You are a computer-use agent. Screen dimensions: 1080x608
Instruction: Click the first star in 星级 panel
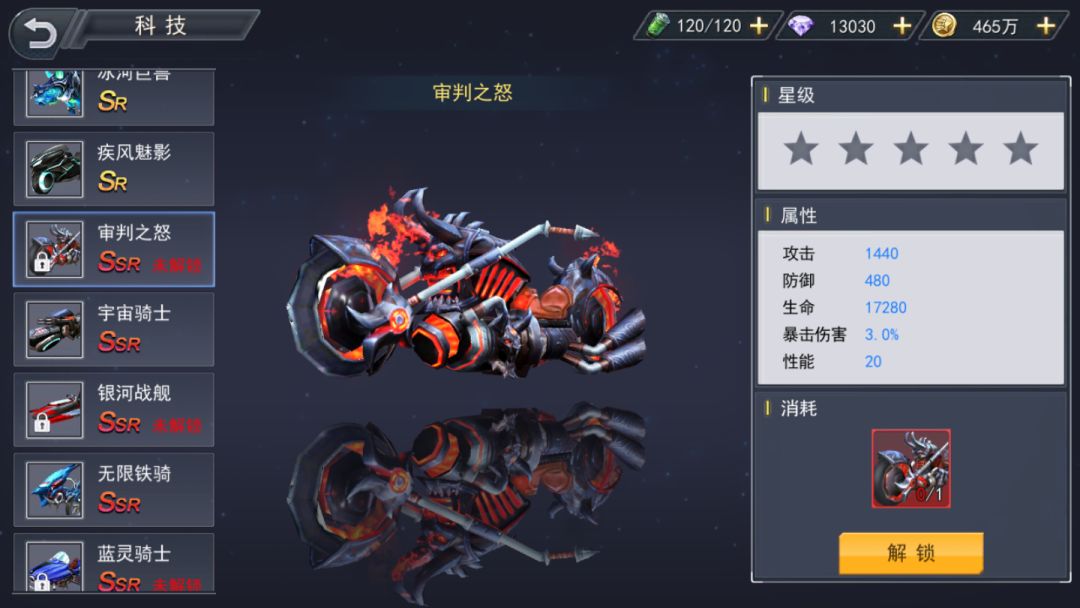pos(801,149)
